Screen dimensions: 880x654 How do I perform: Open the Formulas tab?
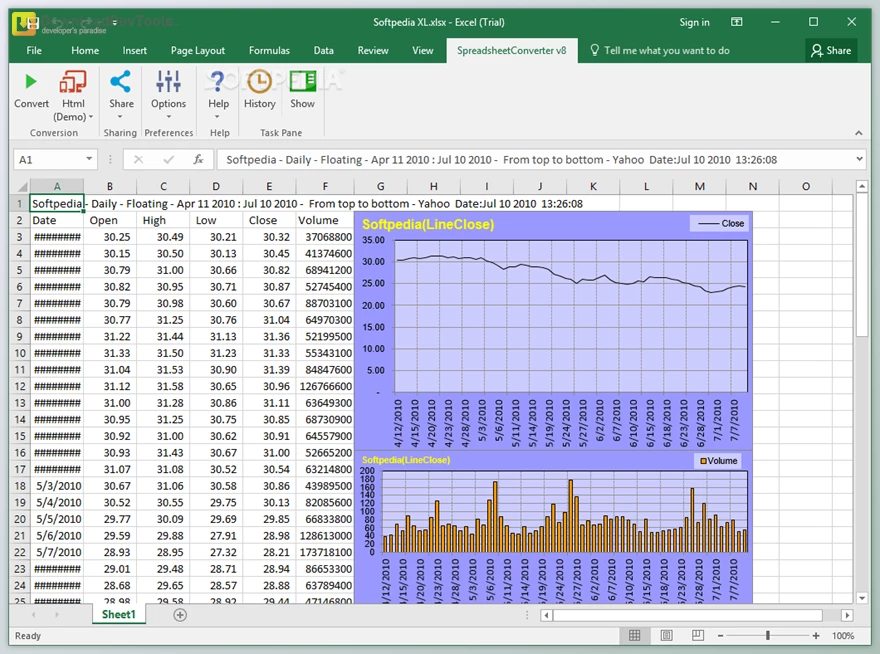pyautogui.click(x=269, y=51)
